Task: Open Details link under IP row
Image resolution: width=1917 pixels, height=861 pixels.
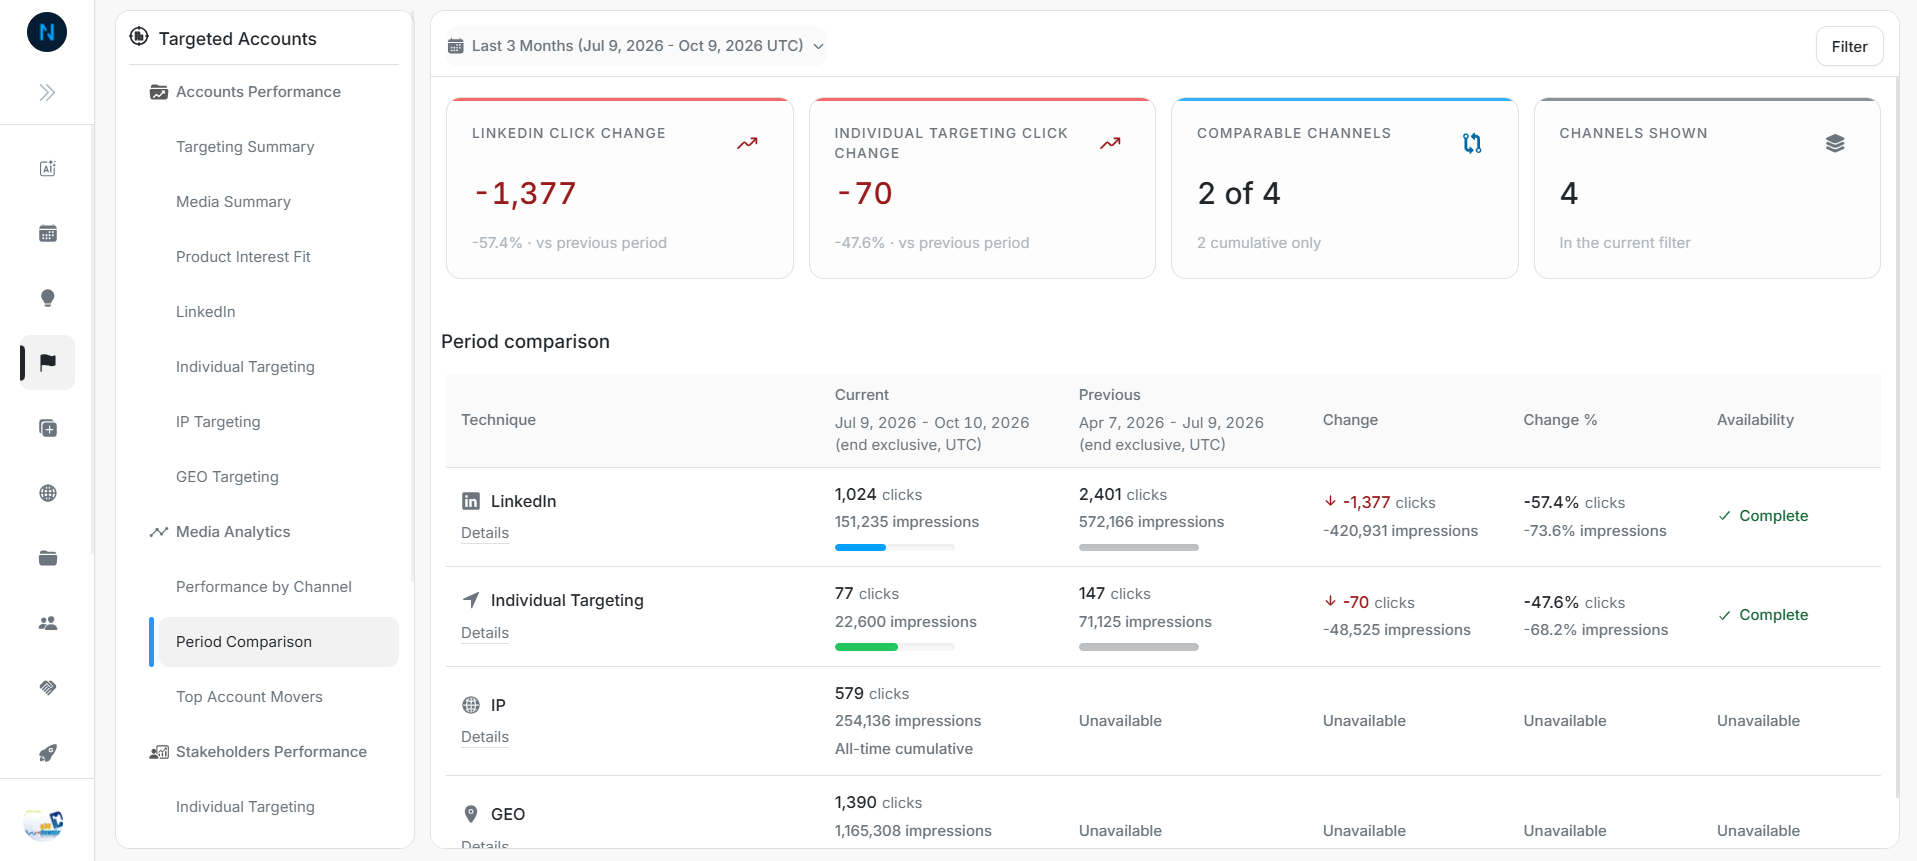Action: (485, 737)
